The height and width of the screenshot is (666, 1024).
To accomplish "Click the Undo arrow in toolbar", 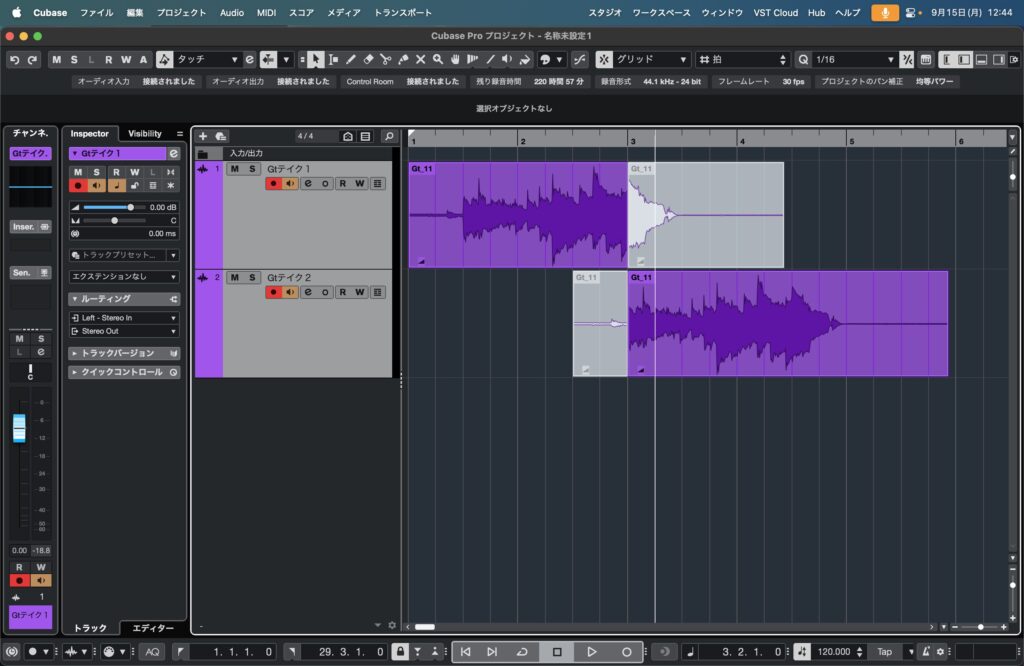I will click(x=14, y=60).
